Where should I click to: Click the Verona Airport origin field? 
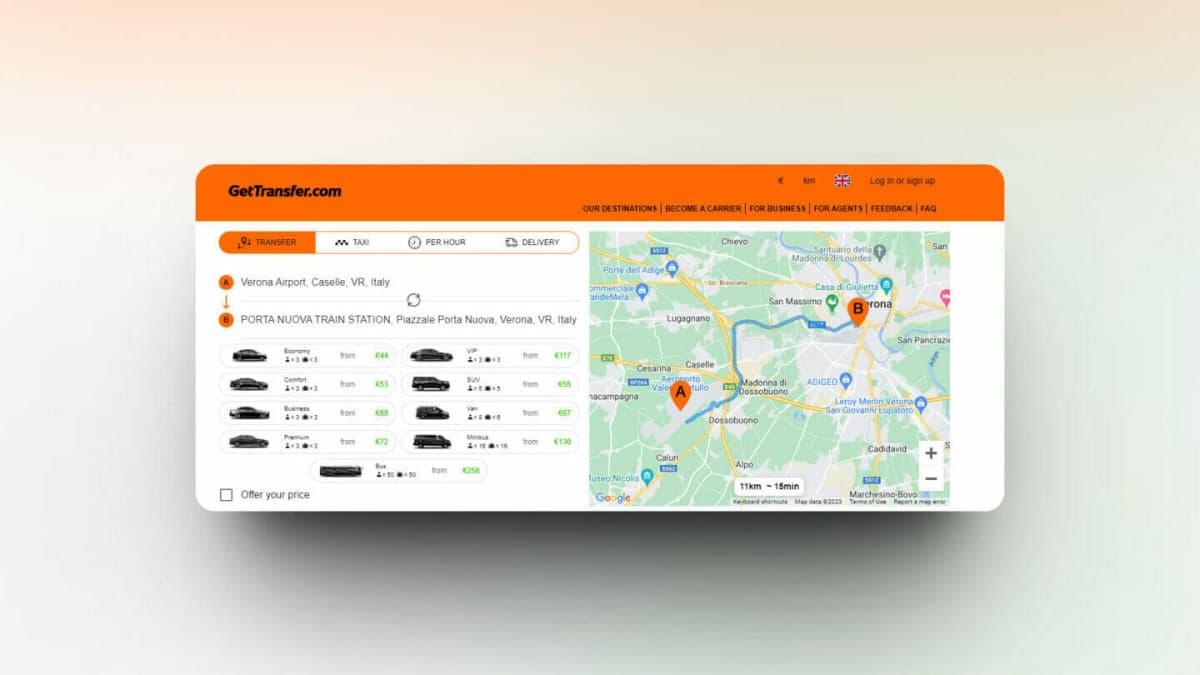315,283
